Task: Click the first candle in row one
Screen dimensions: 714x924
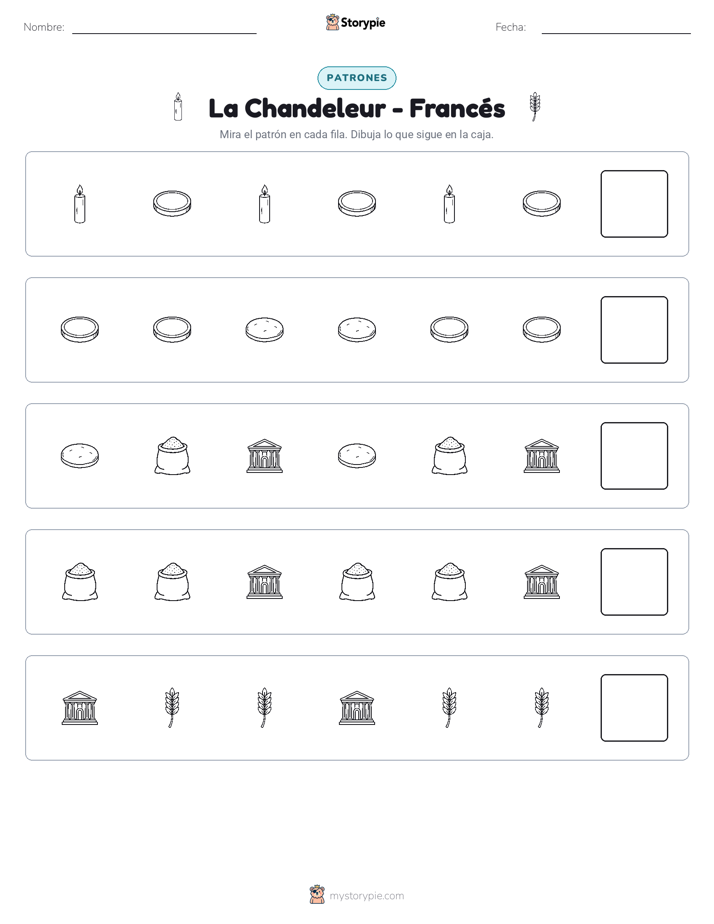Action: pyautogui.click(x=80, y=204)
